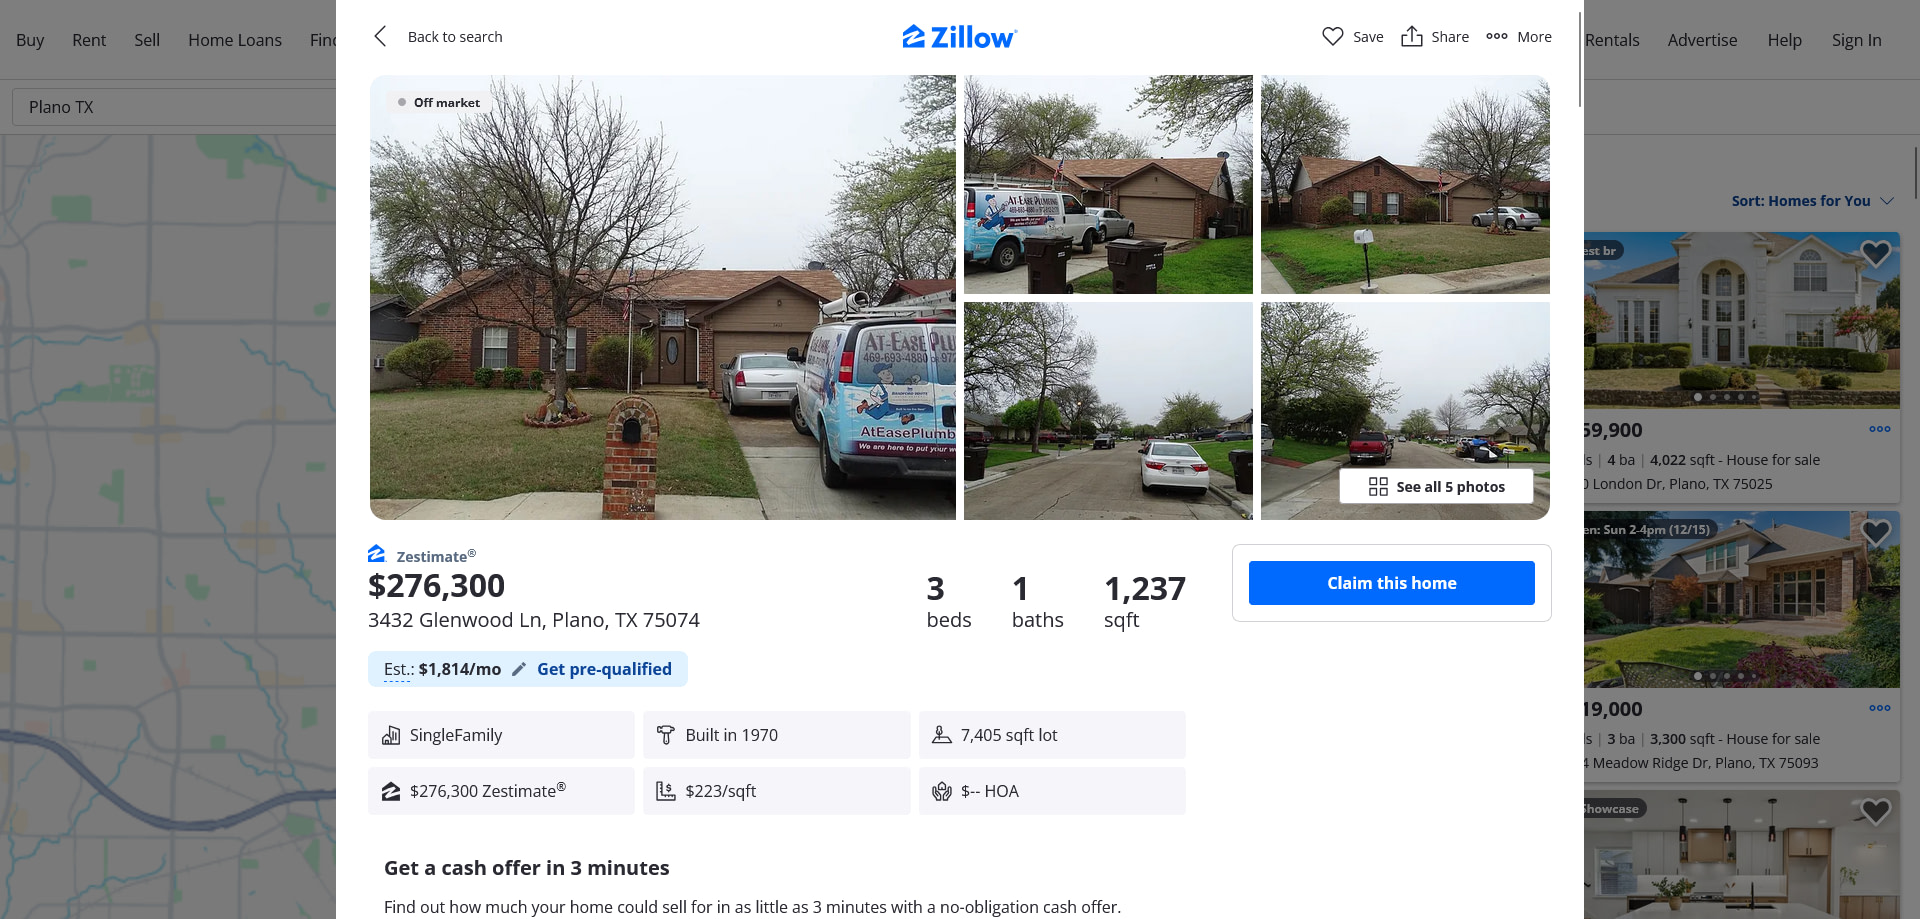This screenshot has width=1920, height=919.
Task: Open the More three-dots menu
Action: point(1518,37)
